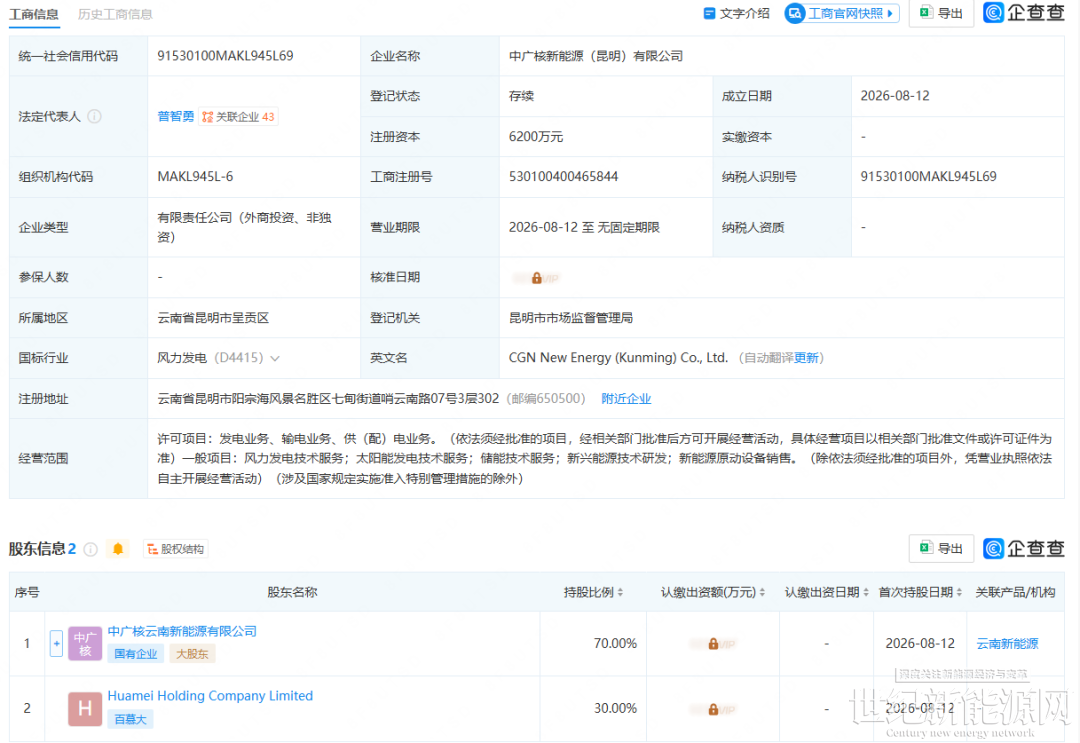Open 中广核云南新能源有限公司 link
Viewport: 1080px width, 743px height.
pos(182,631)
